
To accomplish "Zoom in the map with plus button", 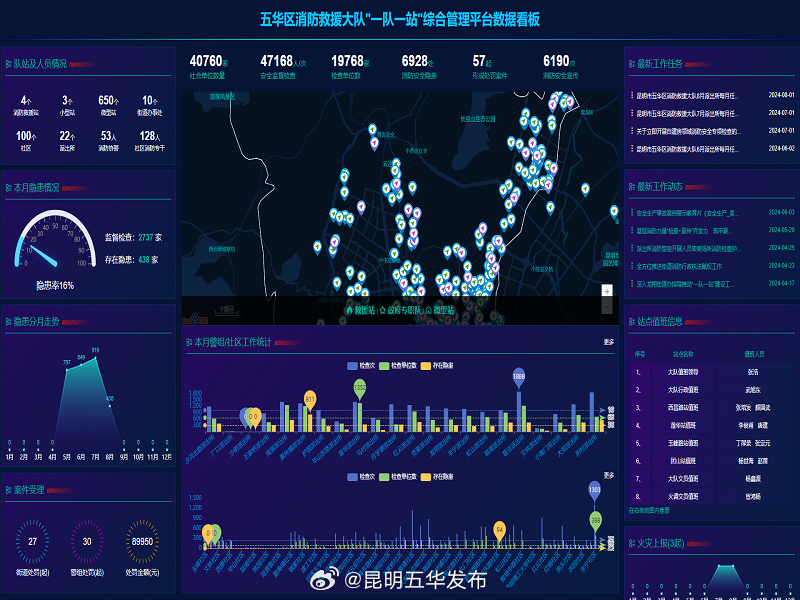I will [x=606, y=291].
